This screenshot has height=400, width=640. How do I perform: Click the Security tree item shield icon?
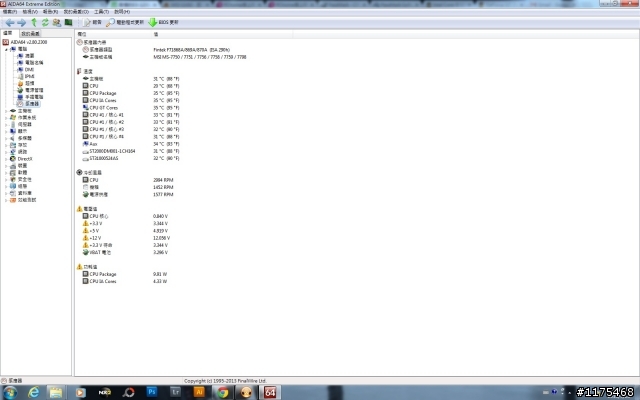(13, 180)
